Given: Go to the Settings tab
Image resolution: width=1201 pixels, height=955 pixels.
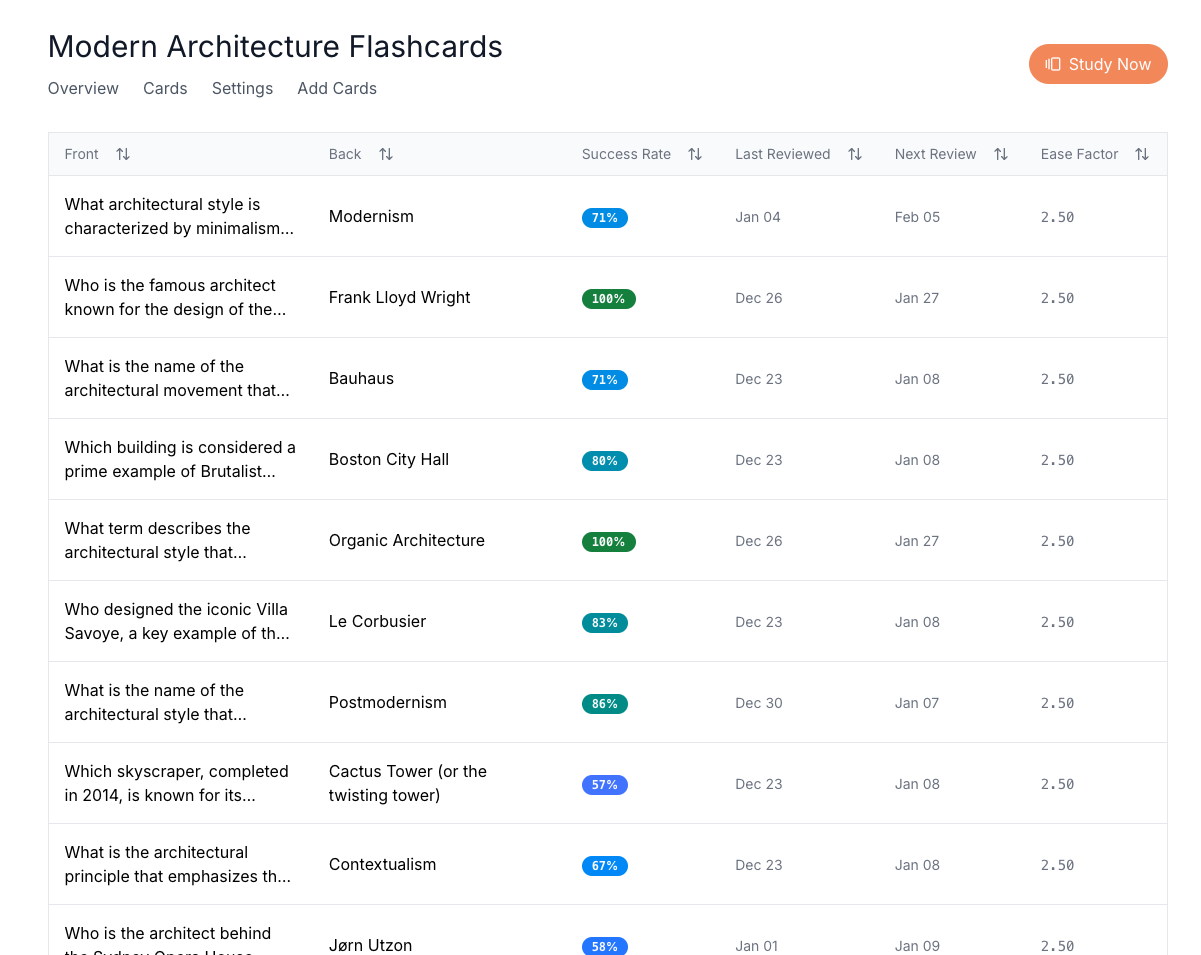Looking at the screenshot, I should coord(242,88).
